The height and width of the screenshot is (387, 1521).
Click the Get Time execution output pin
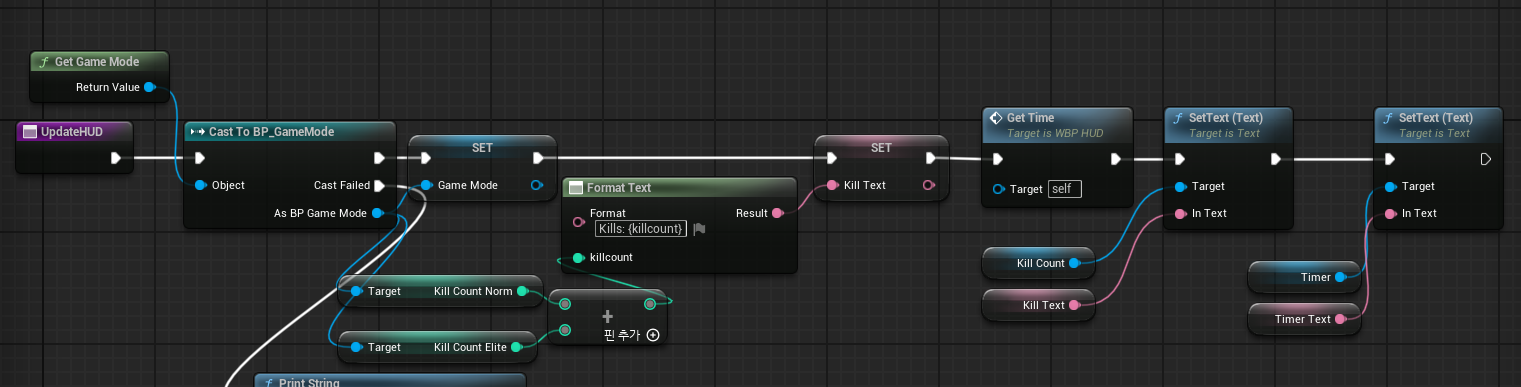click(1117, 158)
